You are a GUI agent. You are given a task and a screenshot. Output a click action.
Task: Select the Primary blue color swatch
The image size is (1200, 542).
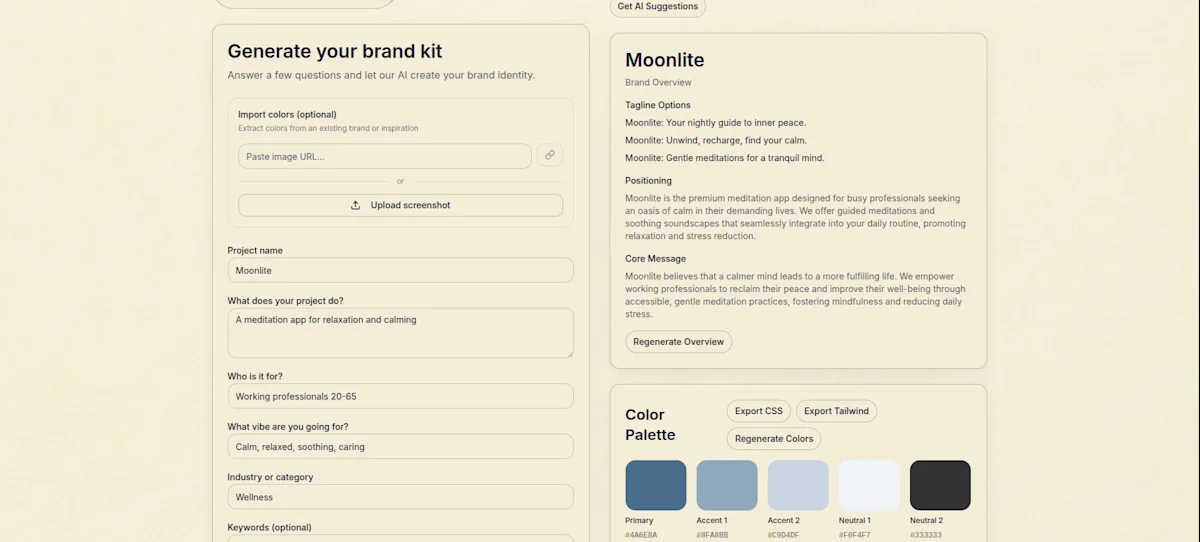(656, 485)
